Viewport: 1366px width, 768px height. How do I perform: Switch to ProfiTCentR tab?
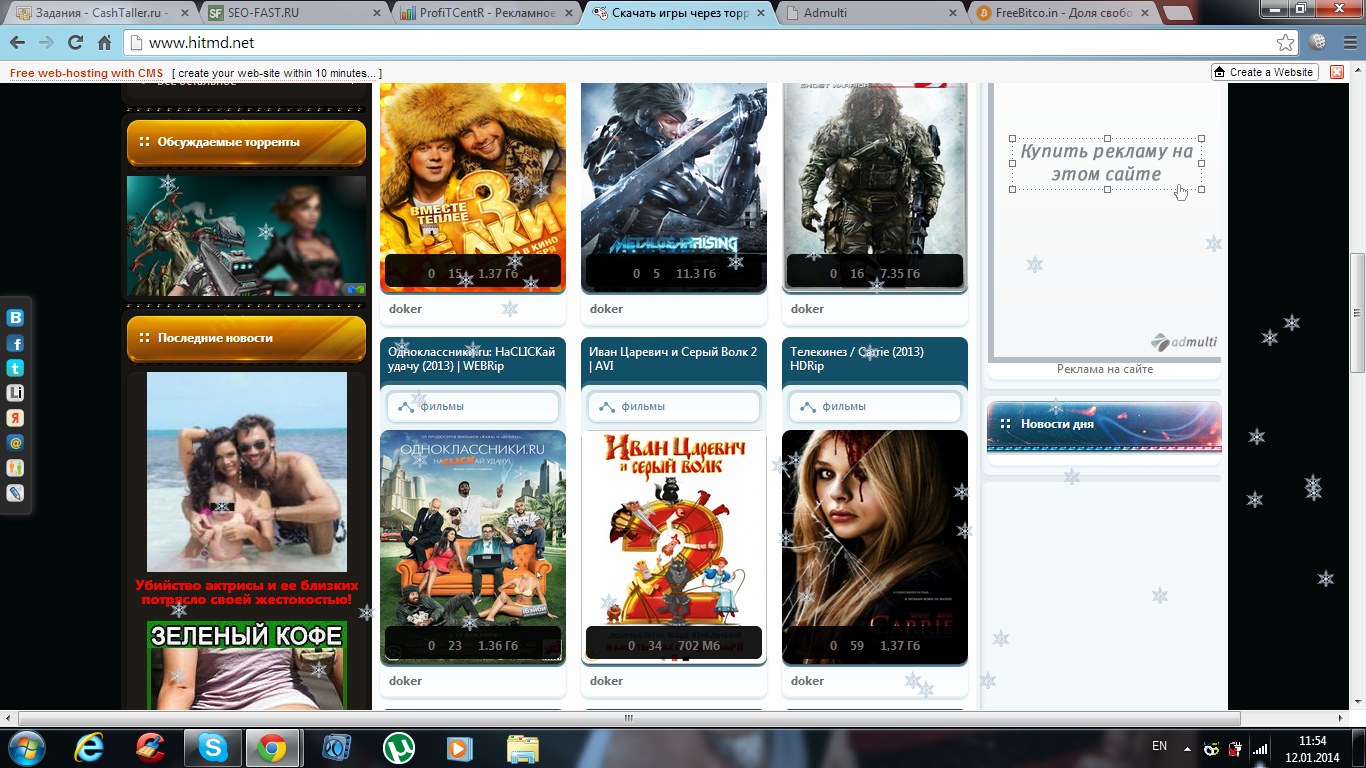485,13
